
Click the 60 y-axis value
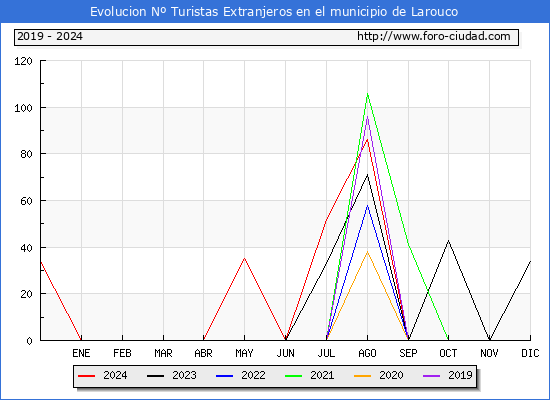click(x=26, y=201)
